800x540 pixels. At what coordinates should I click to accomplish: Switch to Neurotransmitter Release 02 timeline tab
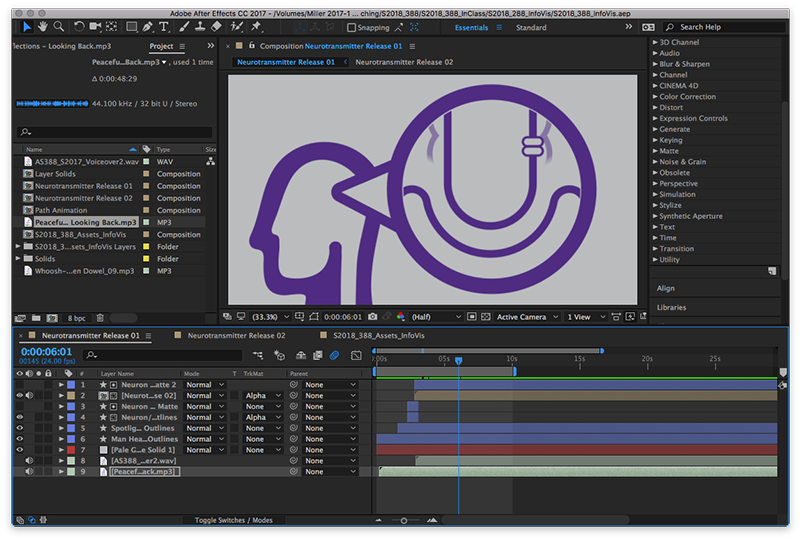pos(236,336)
